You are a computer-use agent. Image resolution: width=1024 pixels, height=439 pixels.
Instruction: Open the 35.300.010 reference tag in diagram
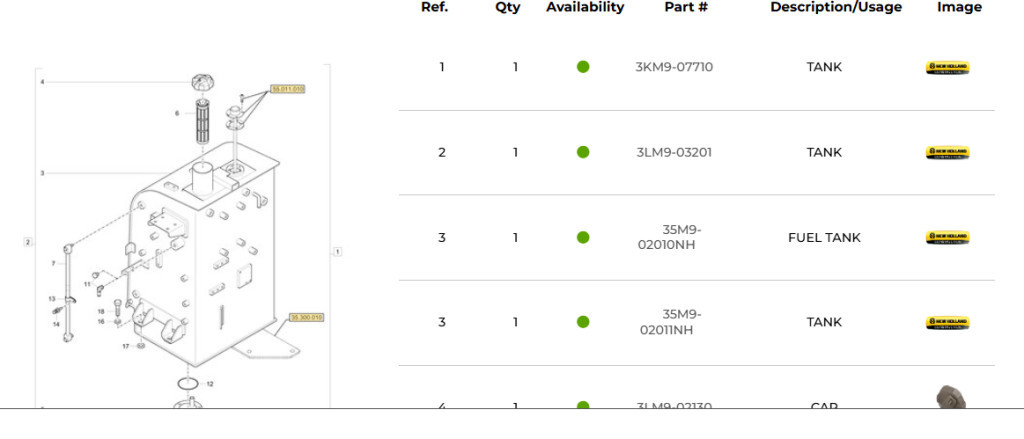(x=306, y=317)
